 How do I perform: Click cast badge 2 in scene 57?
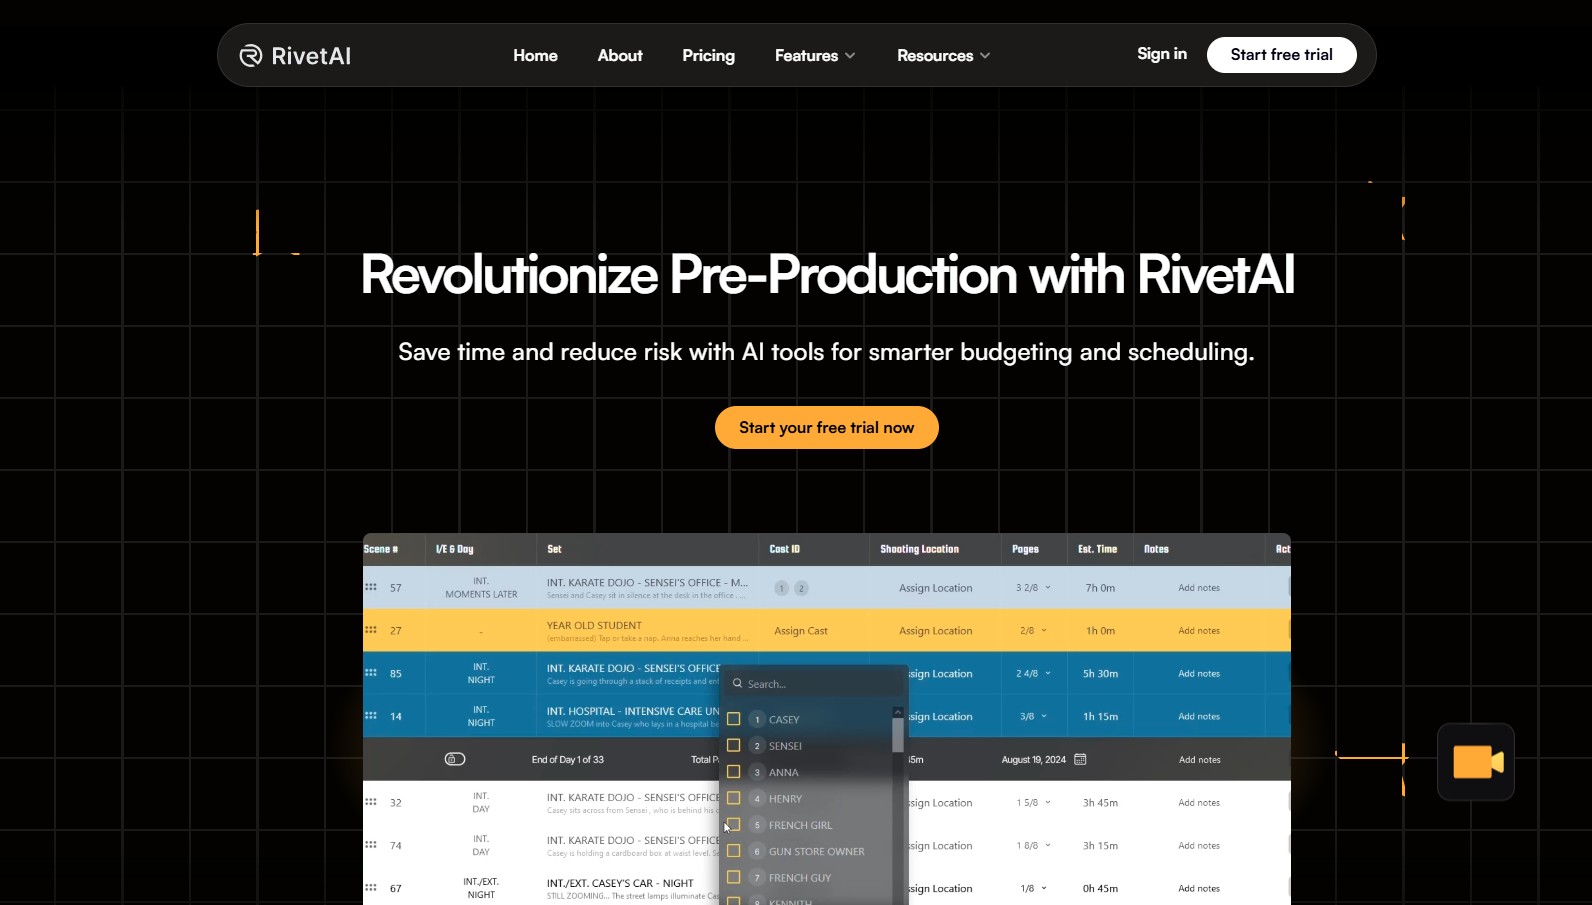(x=801, y=588)
